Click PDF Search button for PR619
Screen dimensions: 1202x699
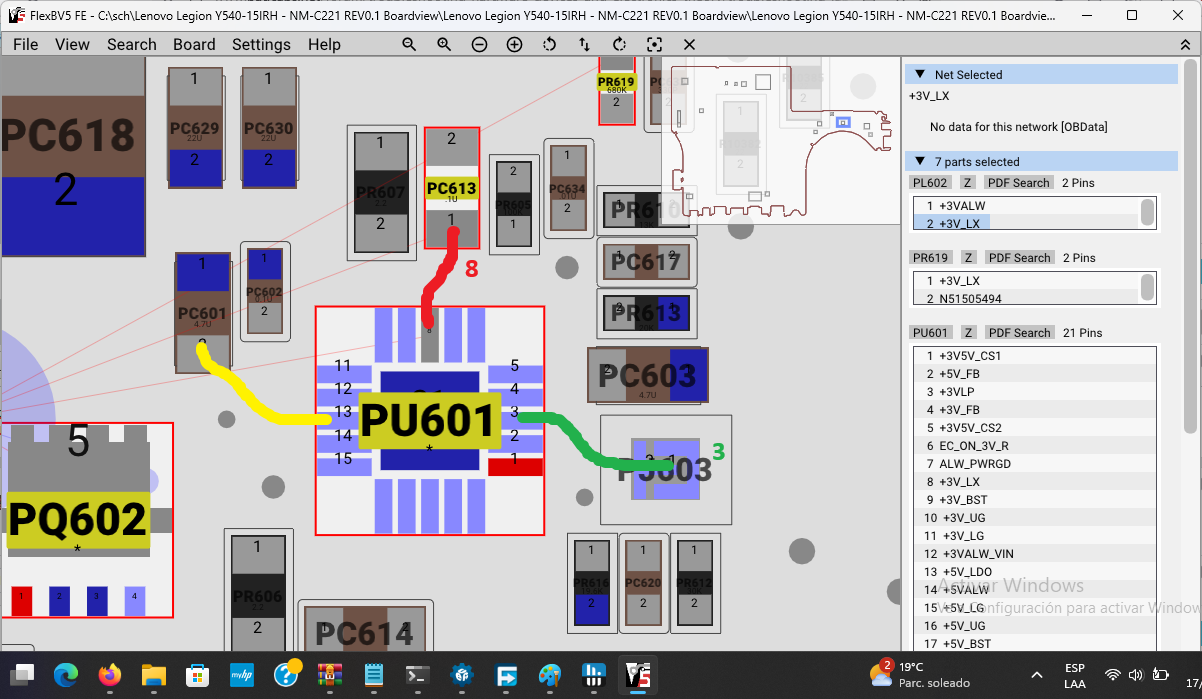1018,257
